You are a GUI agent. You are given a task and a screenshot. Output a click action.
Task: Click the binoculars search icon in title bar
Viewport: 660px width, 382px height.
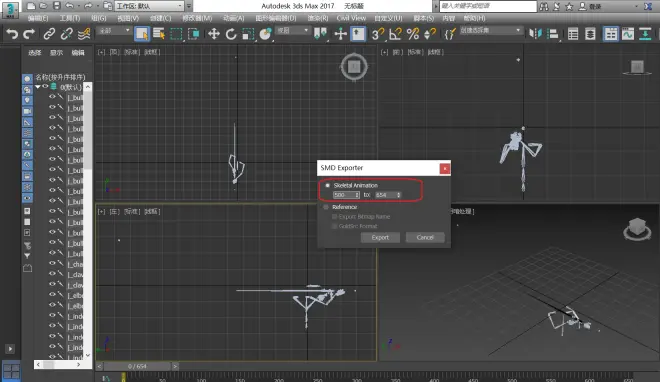[544, 6]
